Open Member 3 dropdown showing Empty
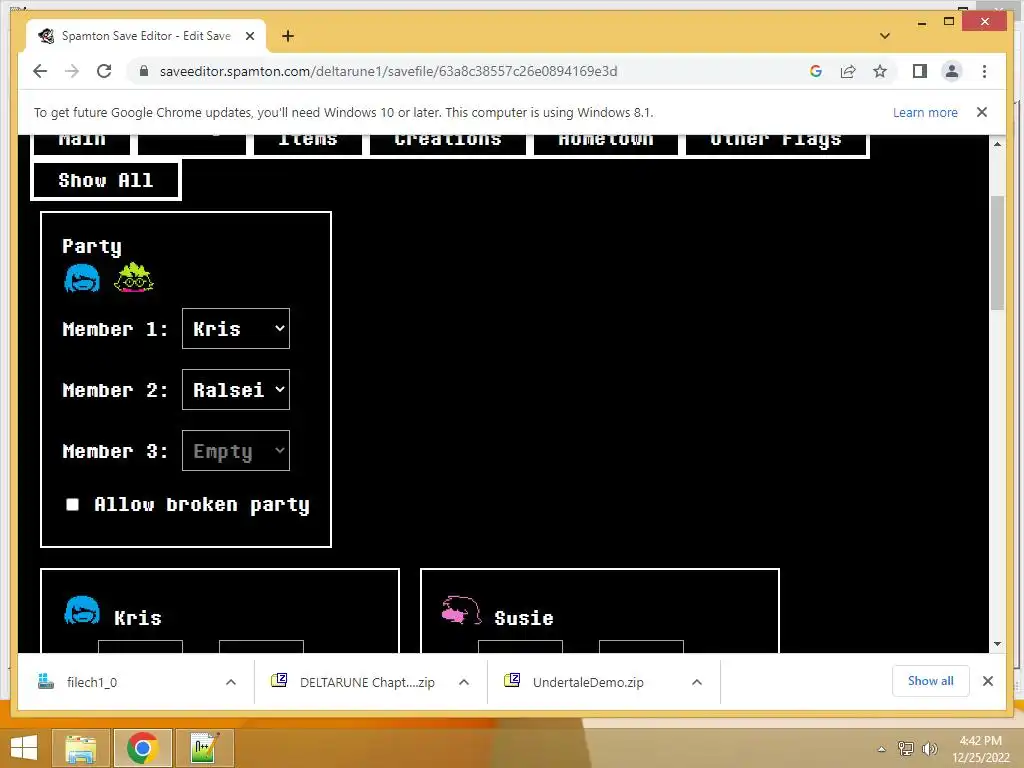 tap(236, 451)
